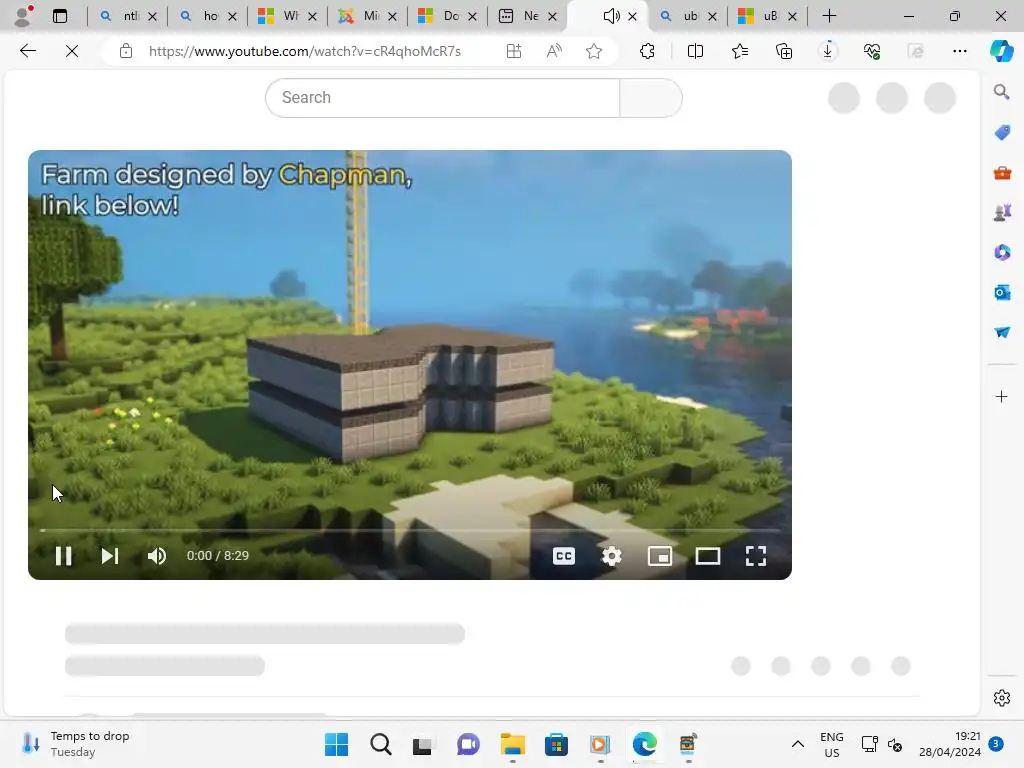Open the Windows Start menu

(x=336, y=744)
